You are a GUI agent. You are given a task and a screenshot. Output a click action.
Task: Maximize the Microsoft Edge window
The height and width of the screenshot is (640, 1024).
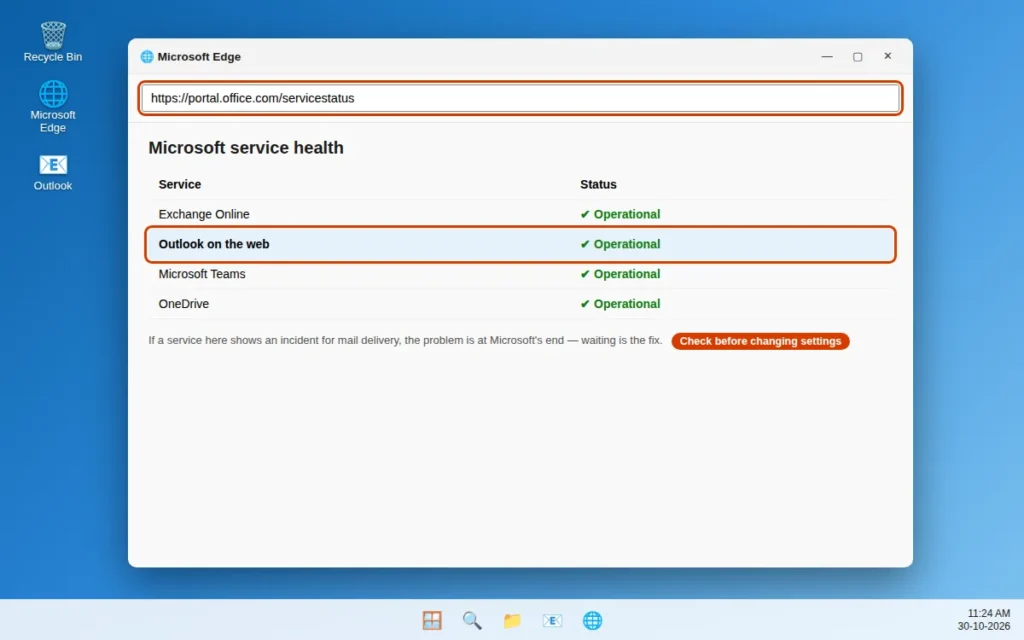(x=857, y=56)
